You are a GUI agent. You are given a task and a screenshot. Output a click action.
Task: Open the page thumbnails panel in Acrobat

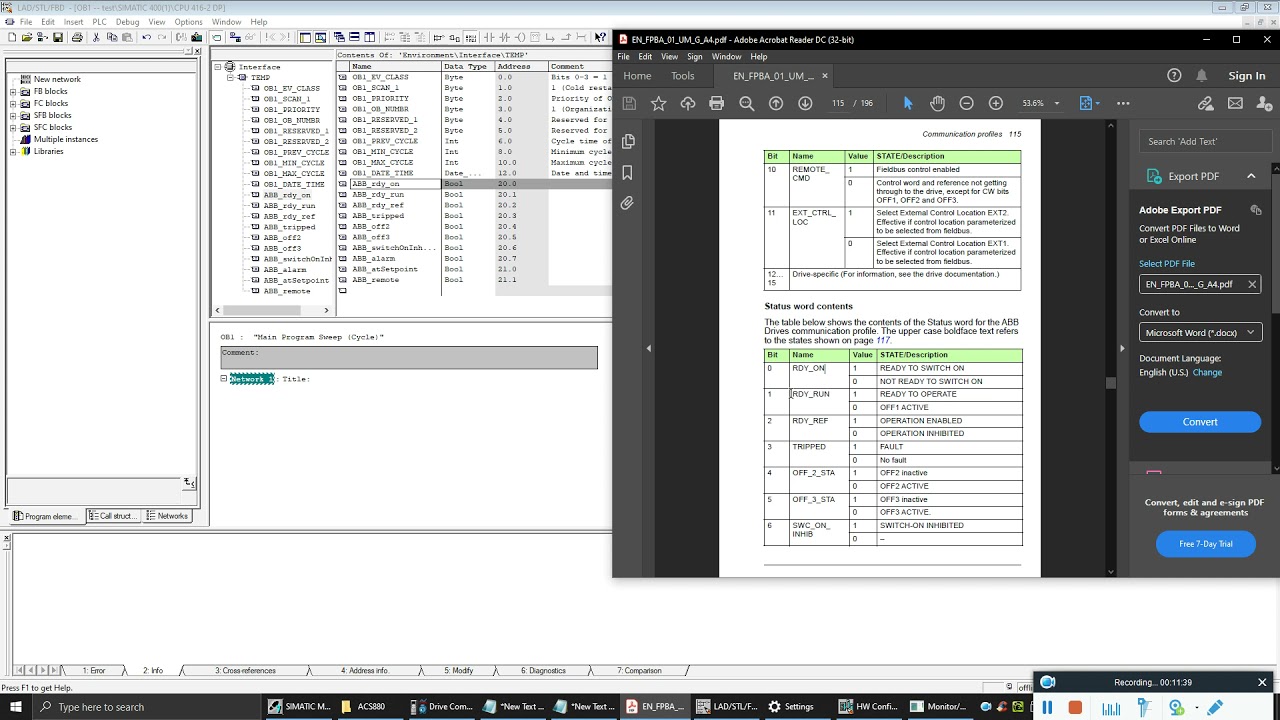point(628,141)
